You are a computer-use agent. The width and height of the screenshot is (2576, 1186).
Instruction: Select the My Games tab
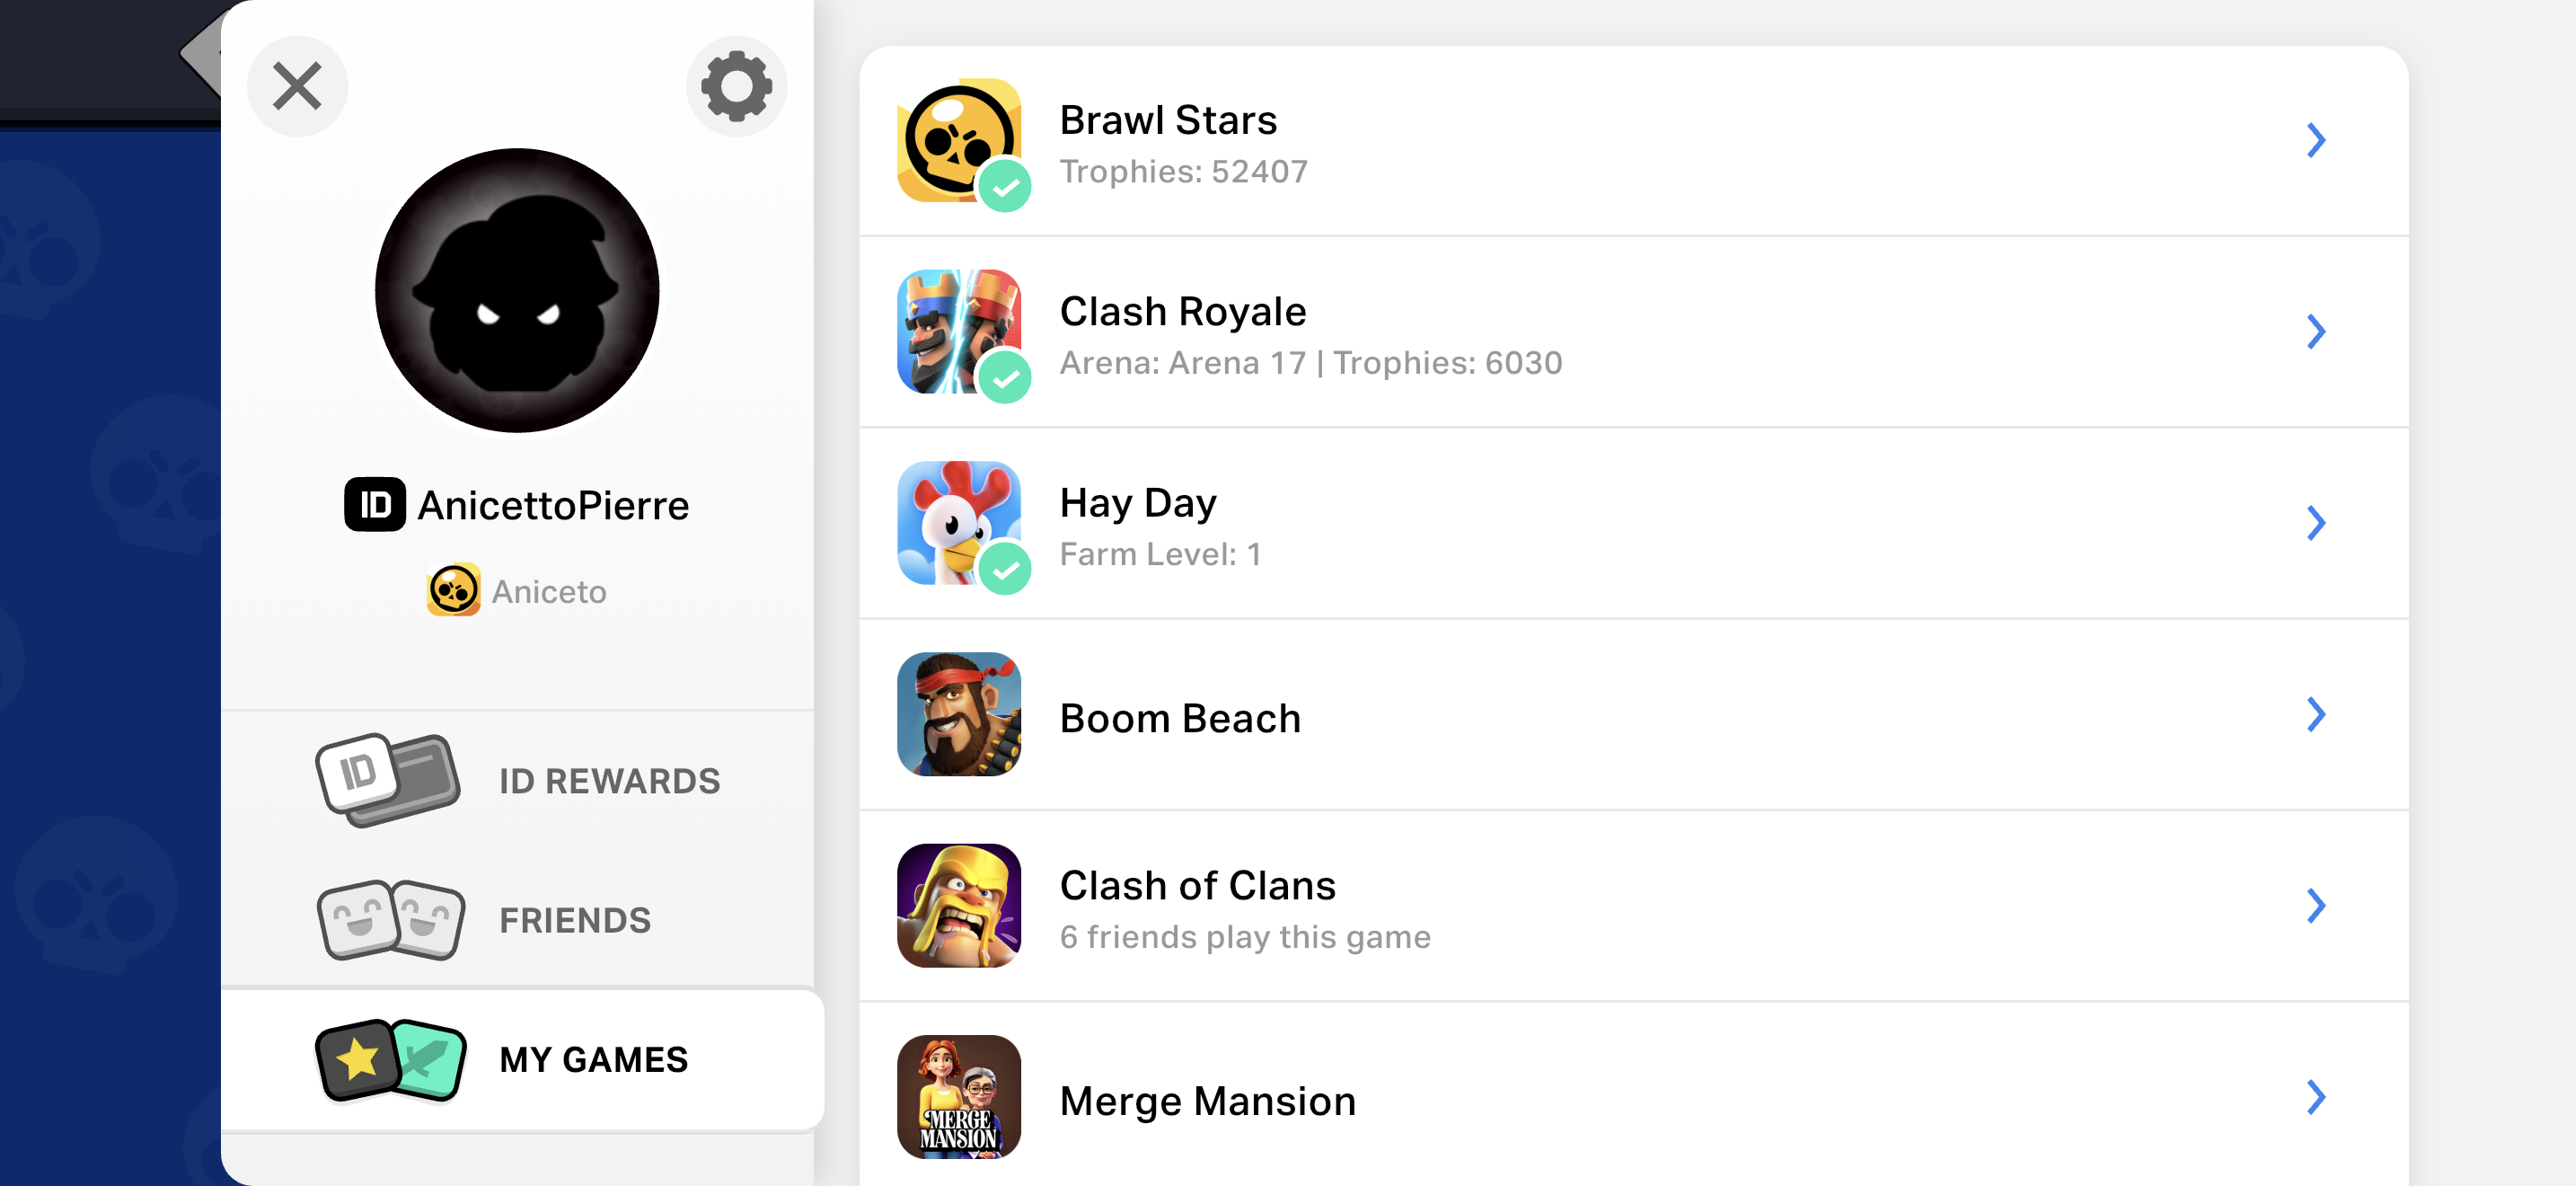(522, 1059)
